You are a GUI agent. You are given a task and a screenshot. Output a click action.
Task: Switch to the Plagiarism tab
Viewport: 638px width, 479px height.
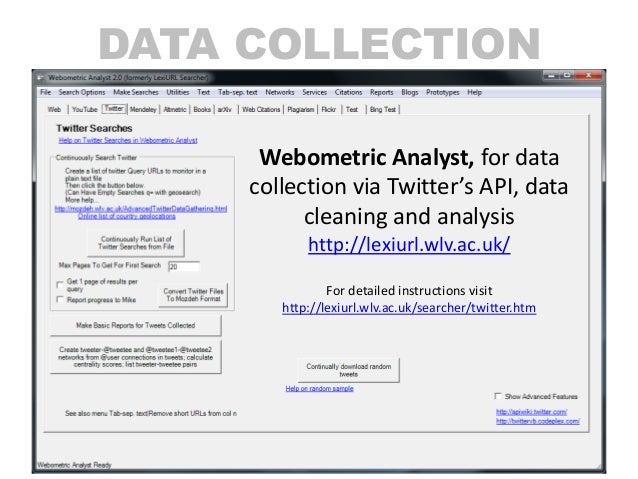point(301,109)
